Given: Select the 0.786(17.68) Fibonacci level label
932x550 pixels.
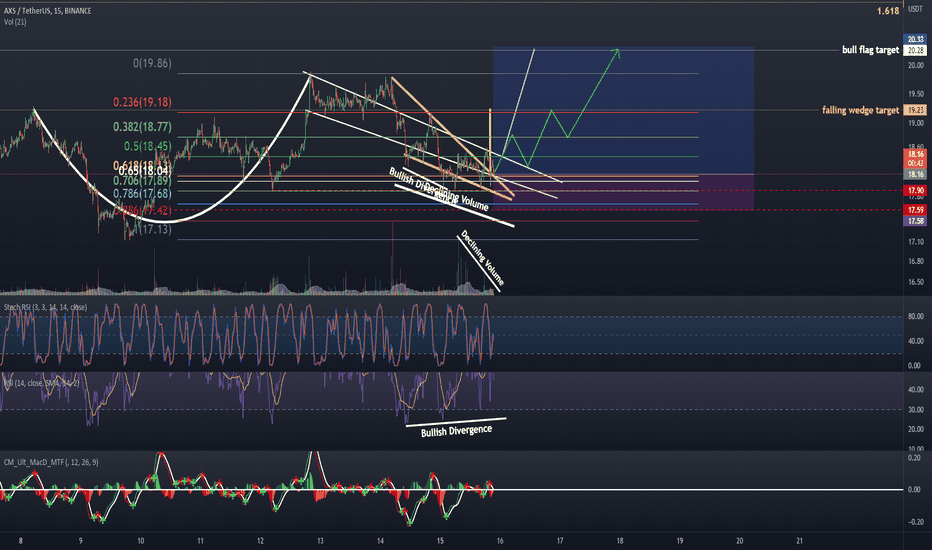Looking at the screenshot, I should [143, 193].
